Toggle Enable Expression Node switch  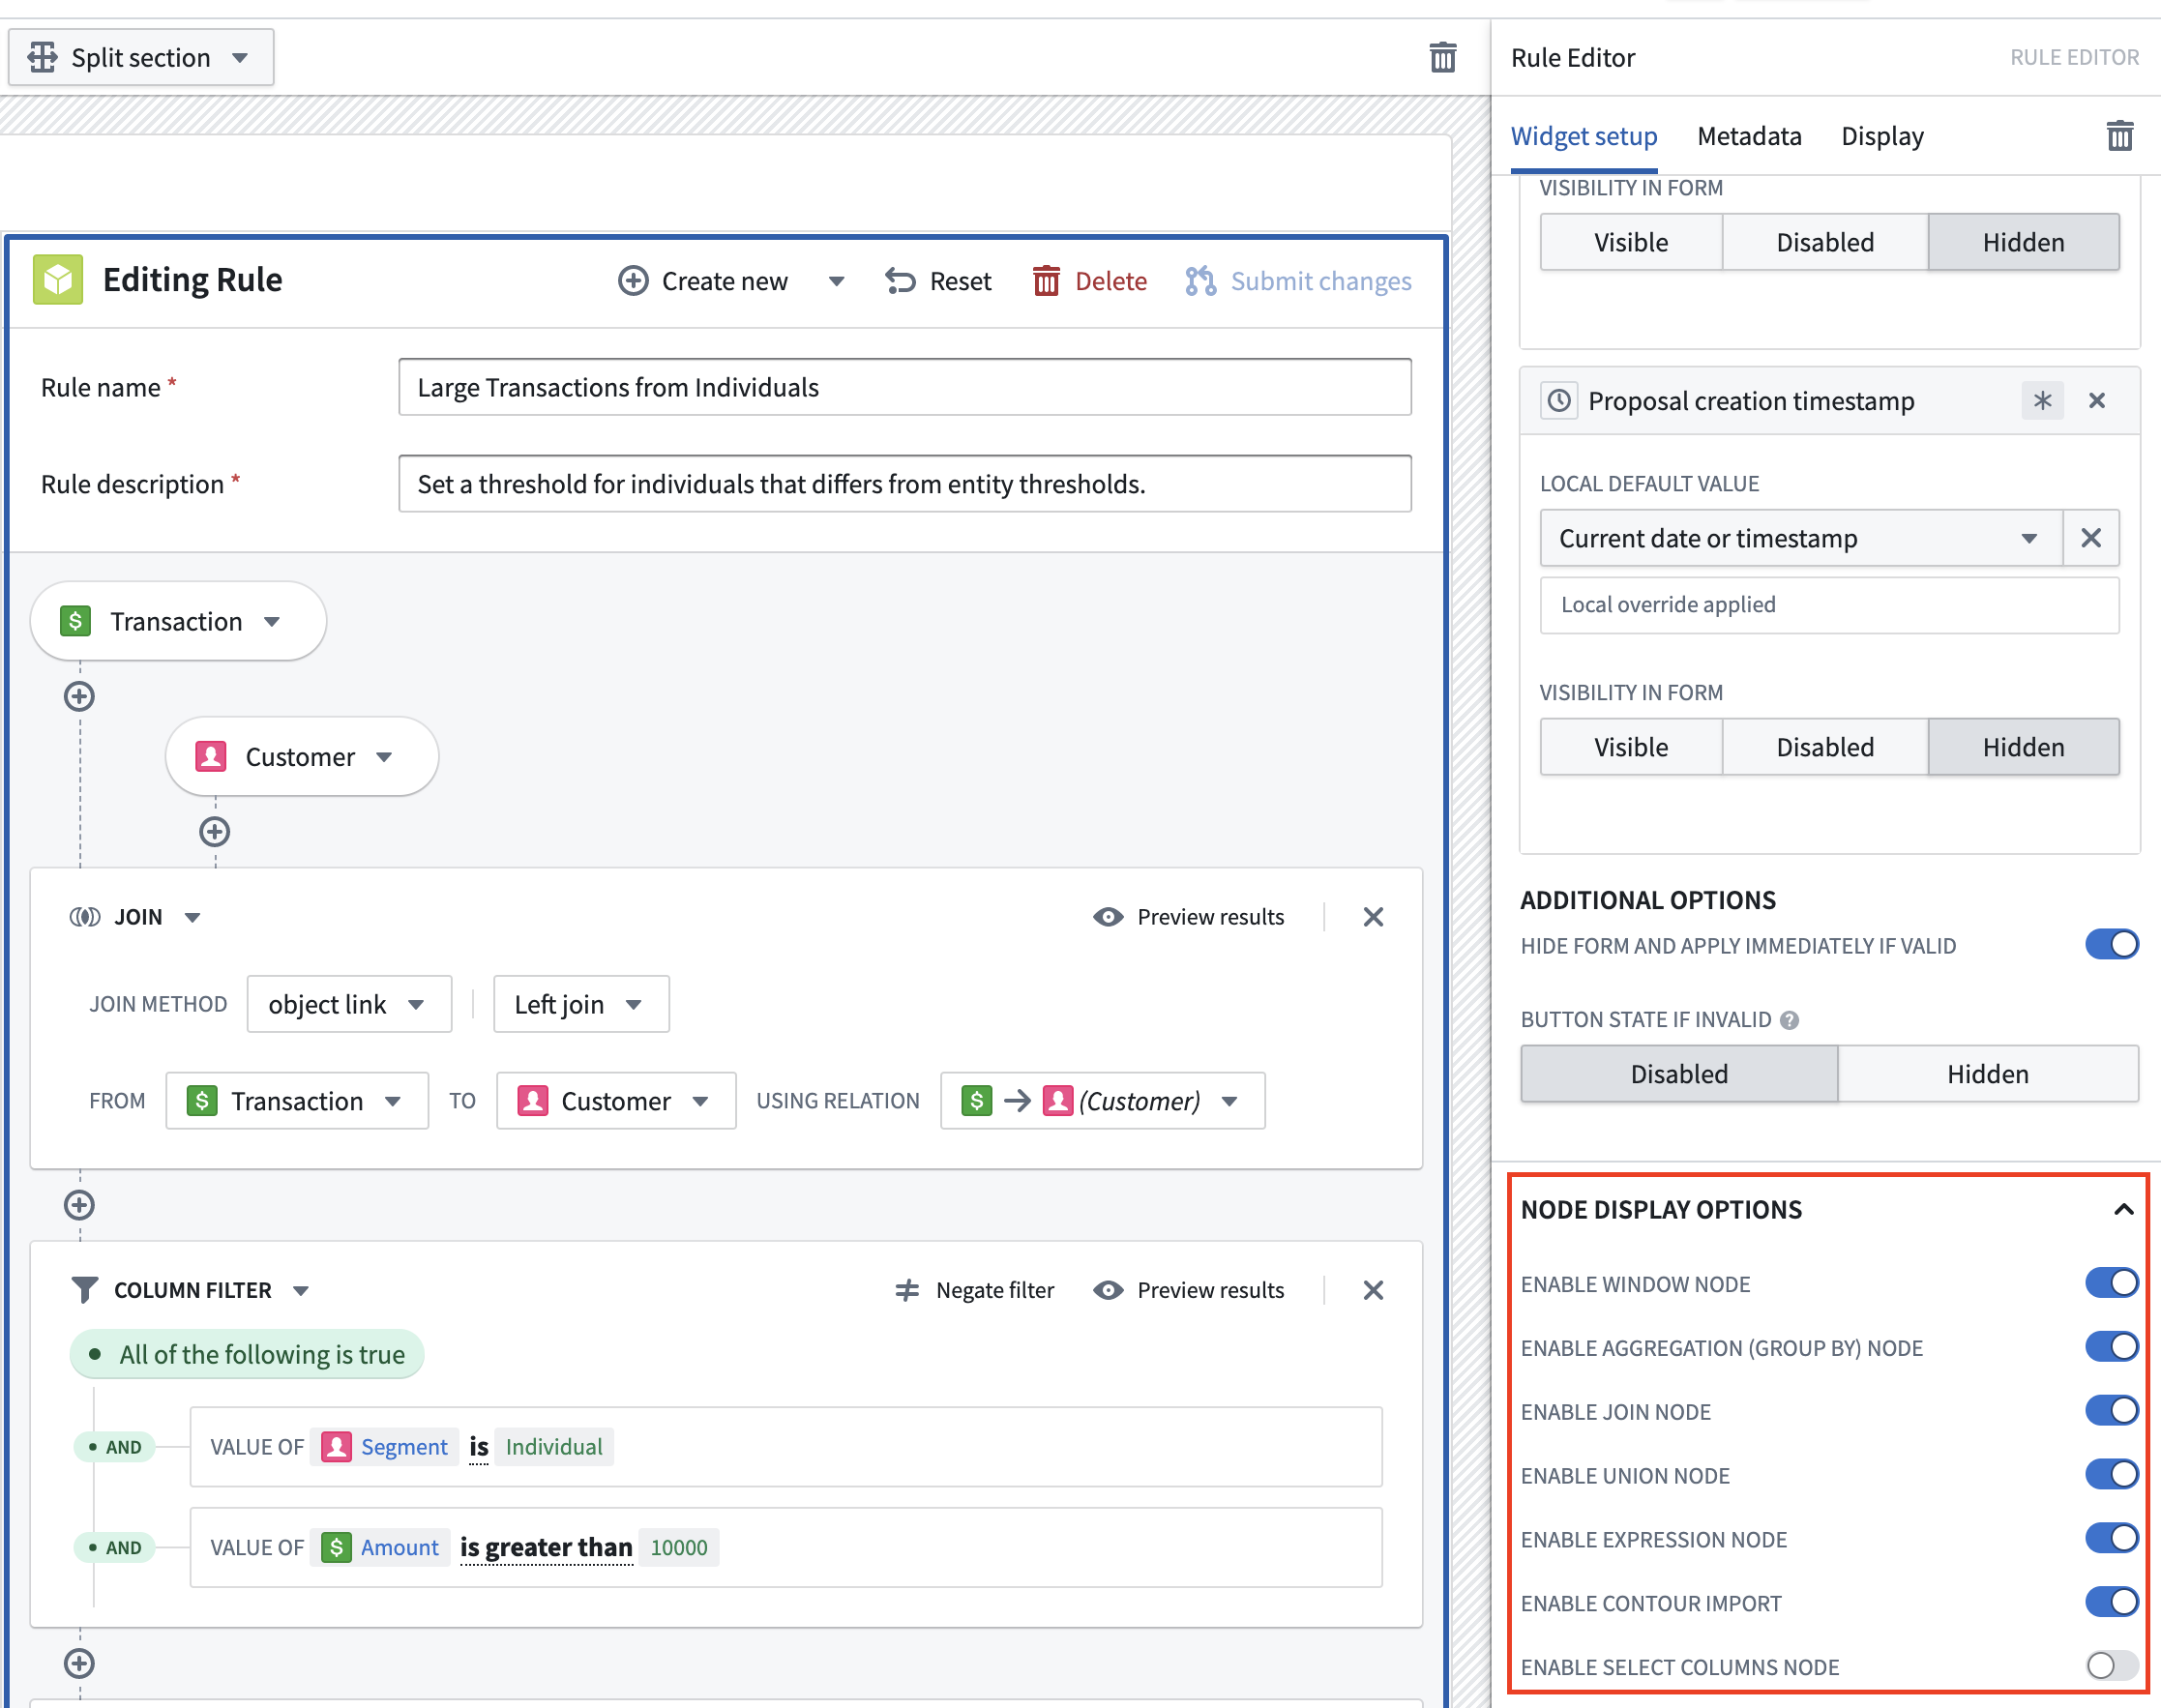tap(2111, 1539)
